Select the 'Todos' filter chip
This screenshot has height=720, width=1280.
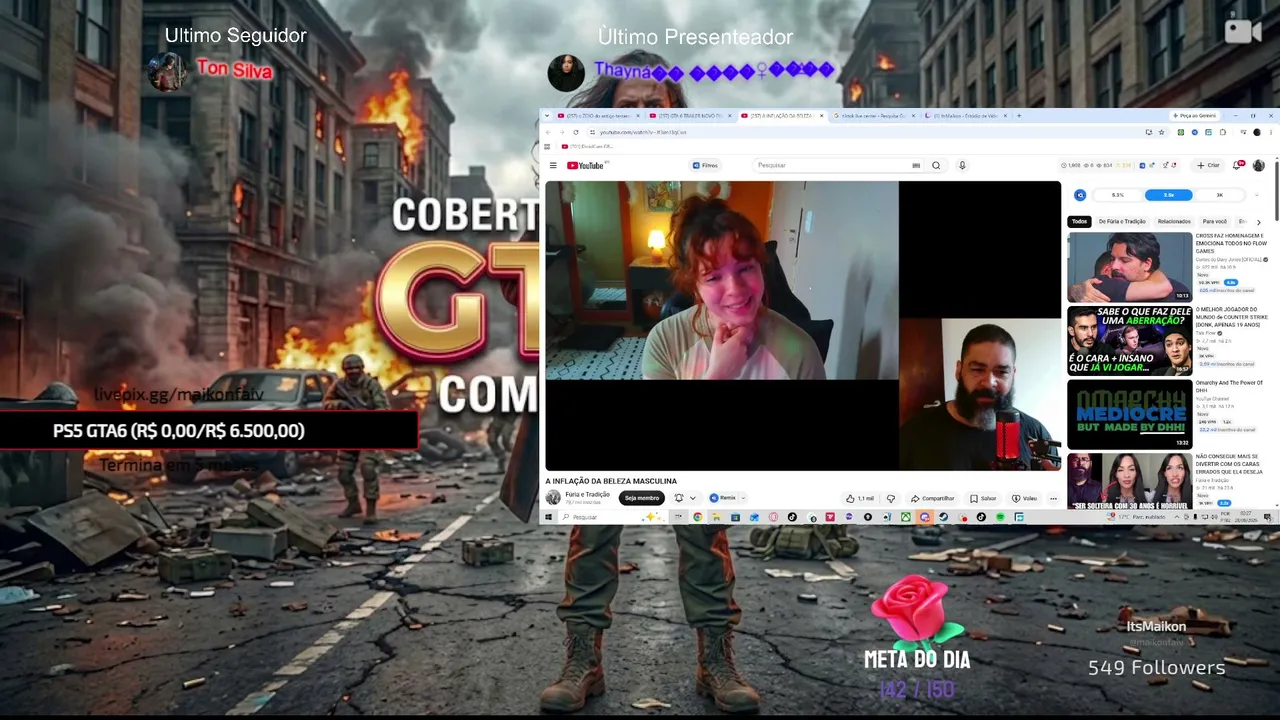click(1079, 221)
